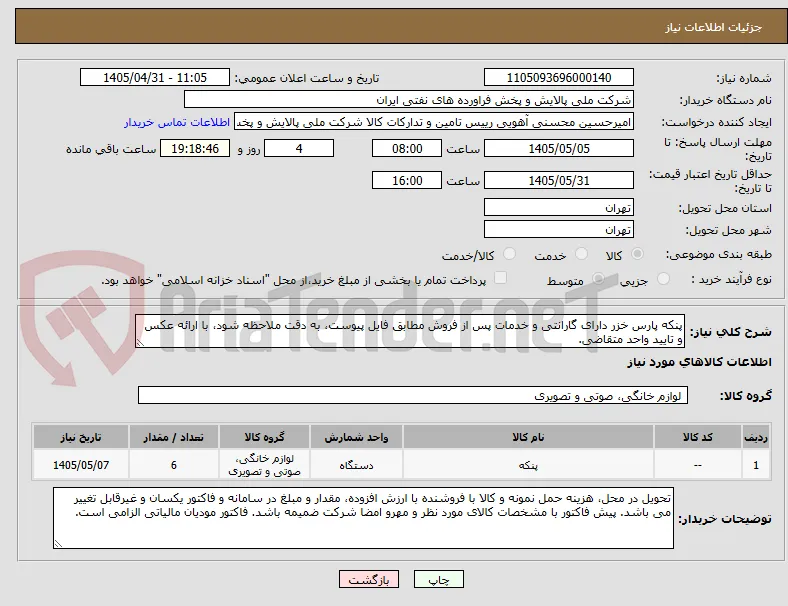
Task: Click the کد کالا column header
Action: tap(698, 437)
